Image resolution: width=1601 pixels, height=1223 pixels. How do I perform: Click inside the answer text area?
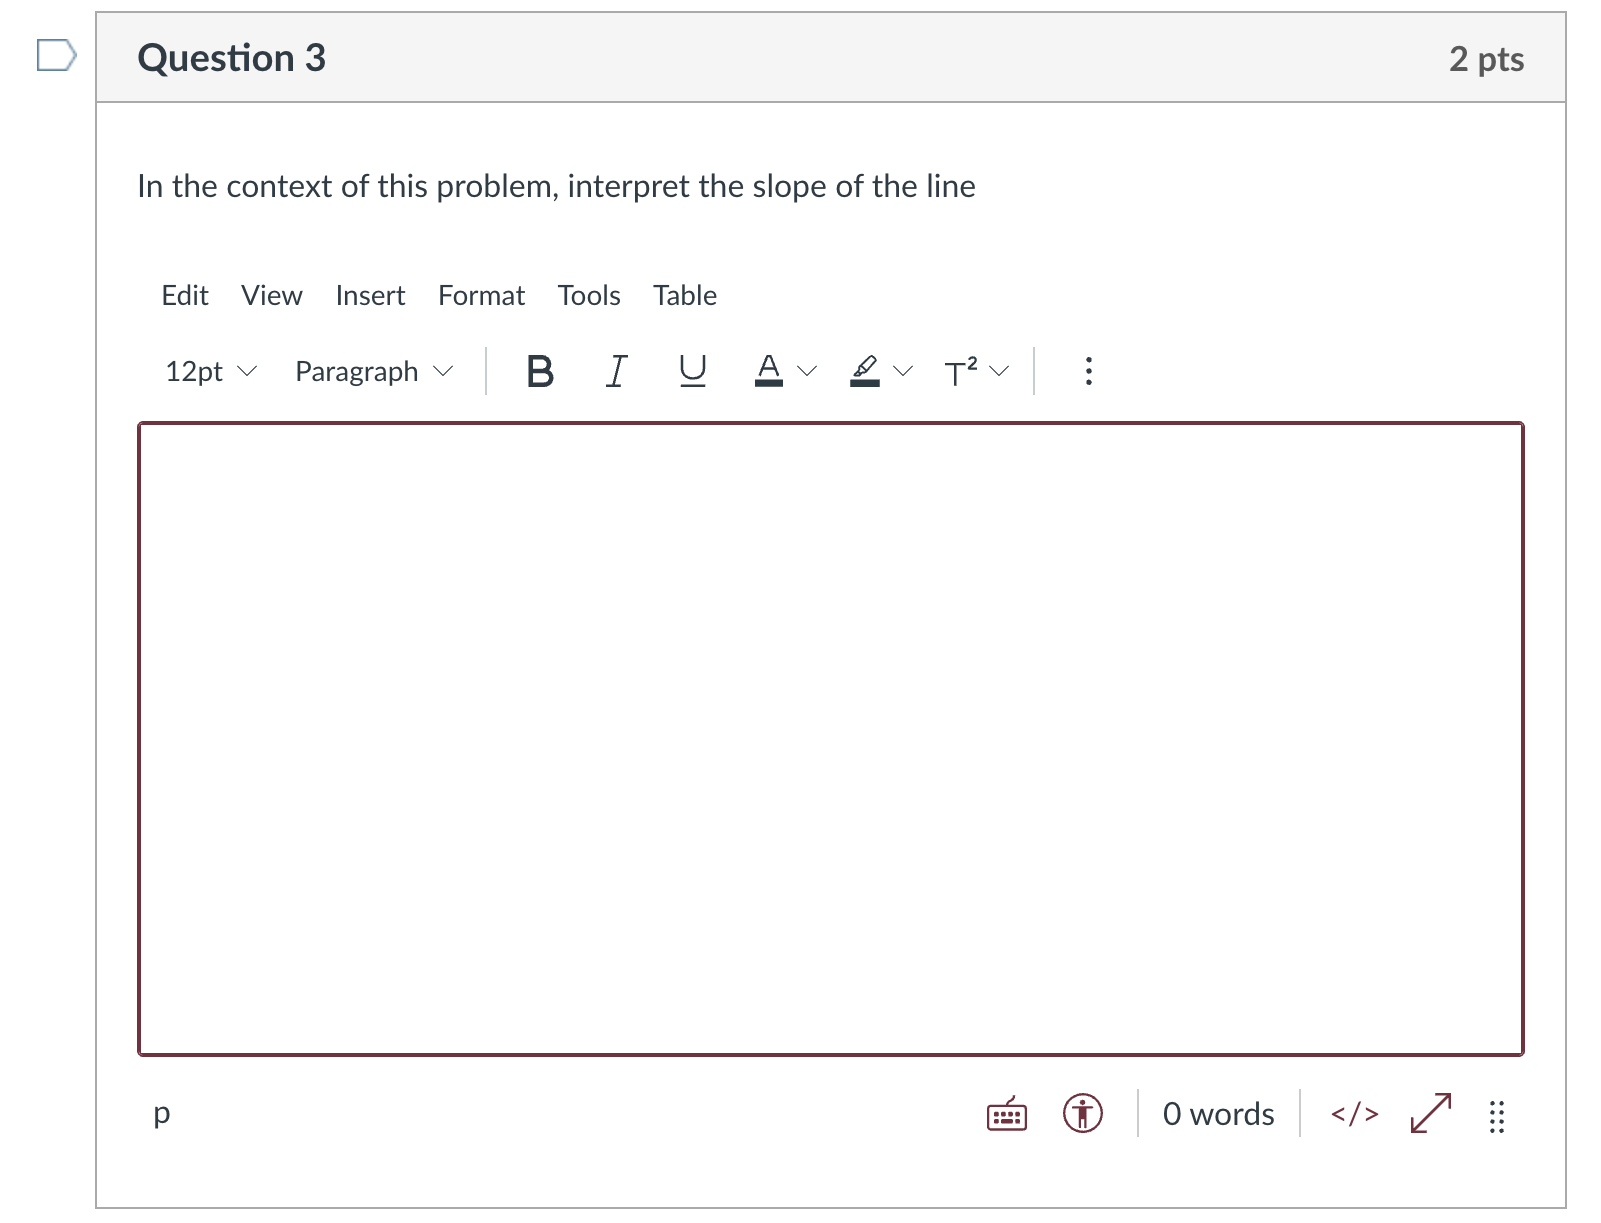831,739
